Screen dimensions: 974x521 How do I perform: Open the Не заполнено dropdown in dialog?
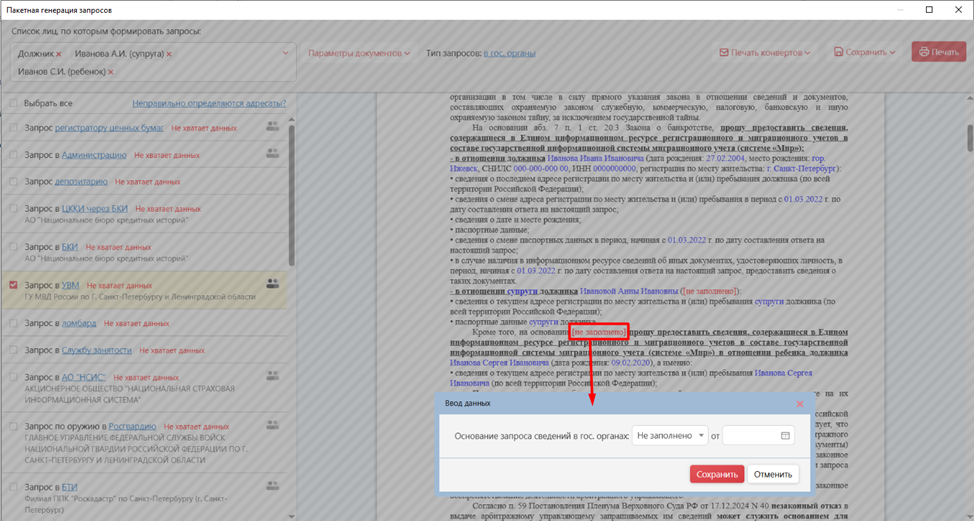point(669,436)
